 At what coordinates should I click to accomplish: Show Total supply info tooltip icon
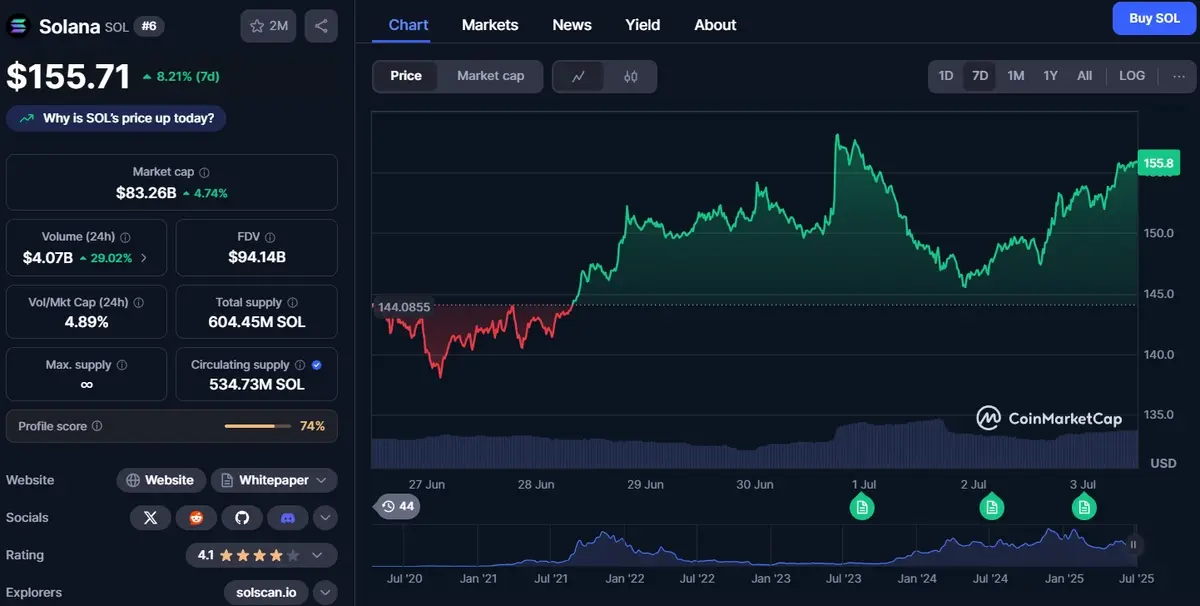pyautogui.click(x=292, y=303)
